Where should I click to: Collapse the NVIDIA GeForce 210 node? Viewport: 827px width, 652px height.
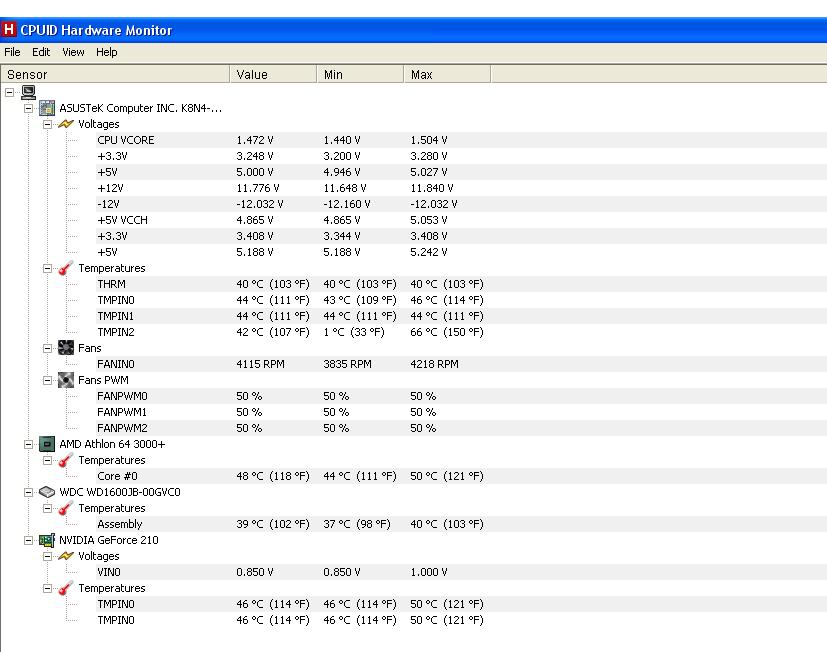pyautogui.click(x=28, y=540)
